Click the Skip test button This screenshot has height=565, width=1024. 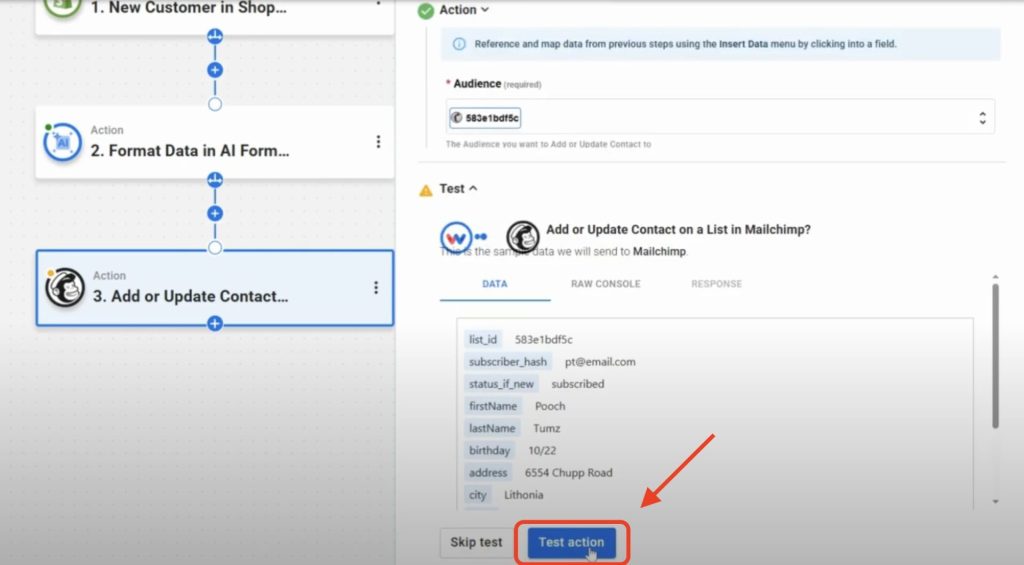476,542
